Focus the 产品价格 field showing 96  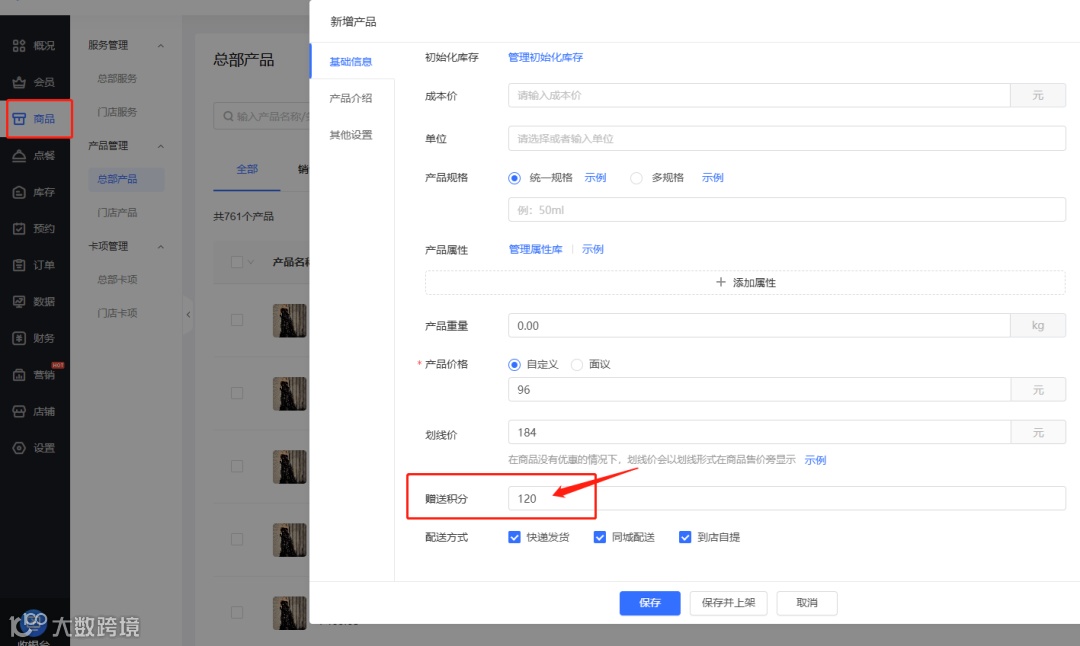759,390
